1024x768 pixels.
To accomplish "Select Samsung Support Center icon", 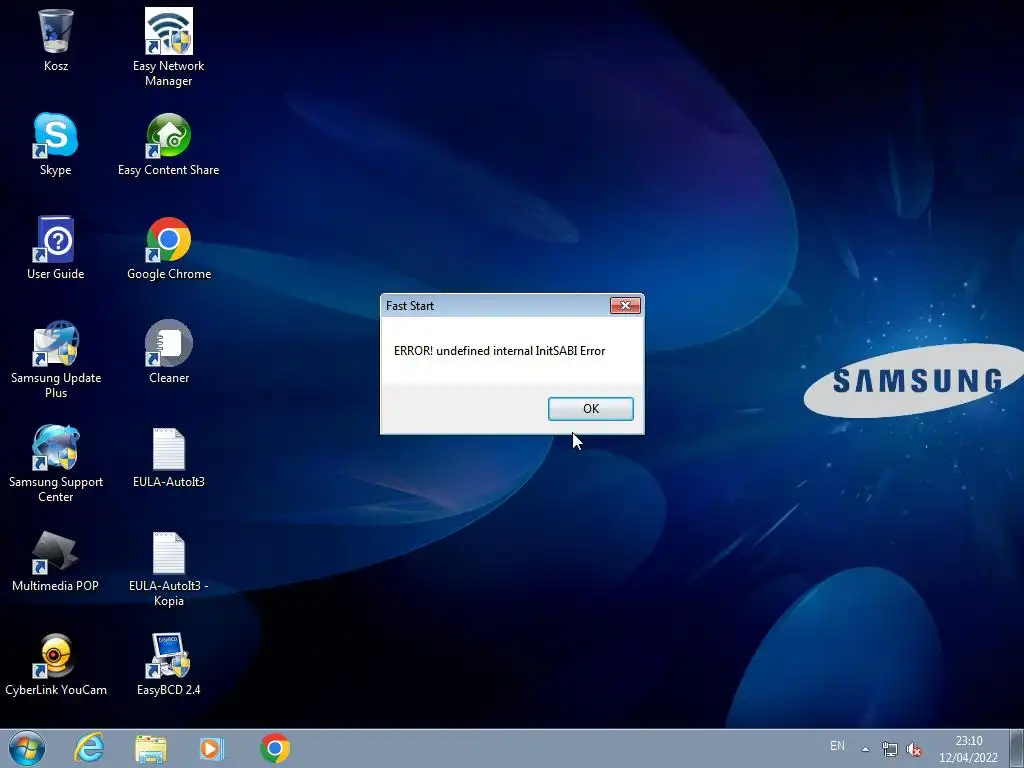I will (56, 463).
